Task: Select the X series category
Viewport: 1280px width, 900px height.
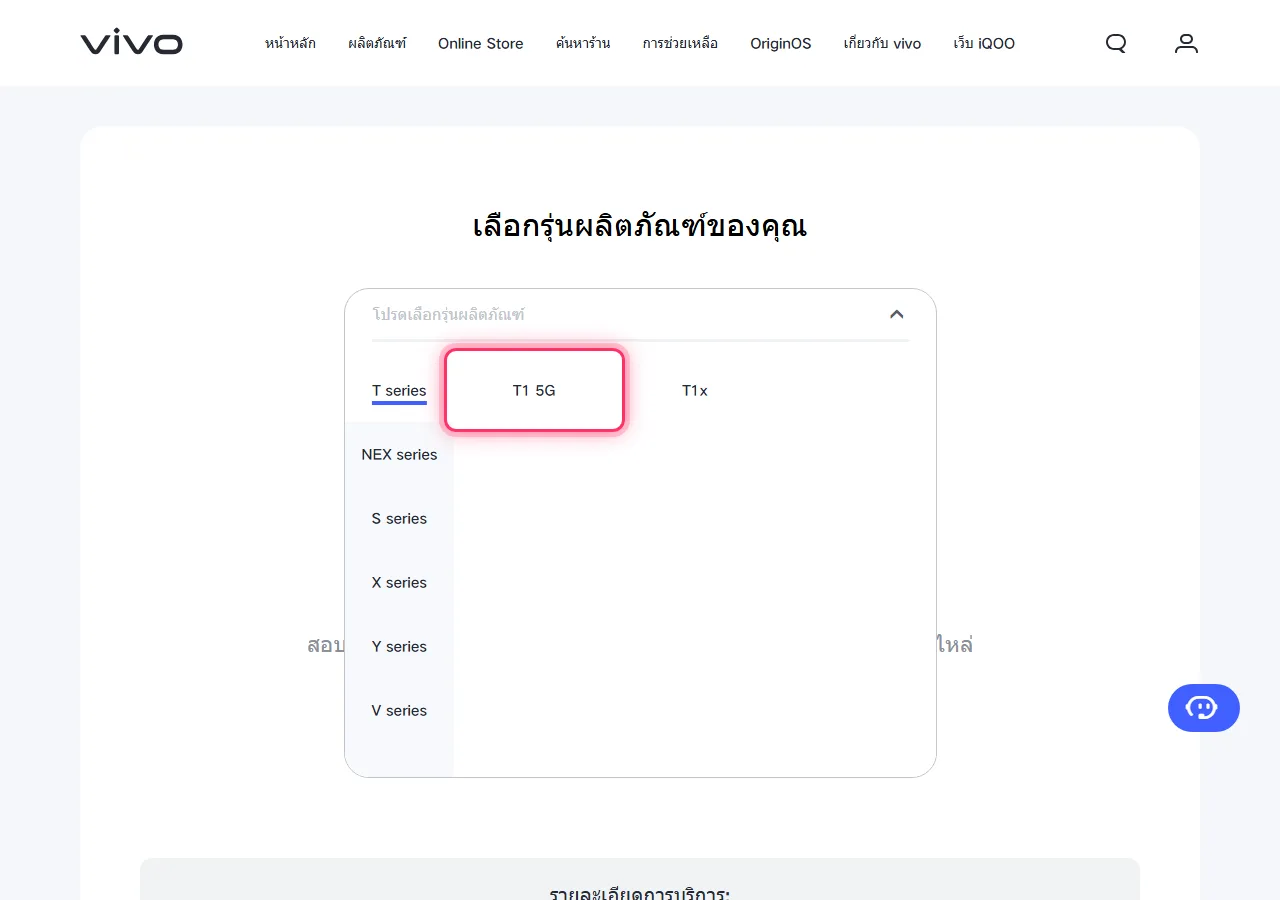Action: (399, 582)
